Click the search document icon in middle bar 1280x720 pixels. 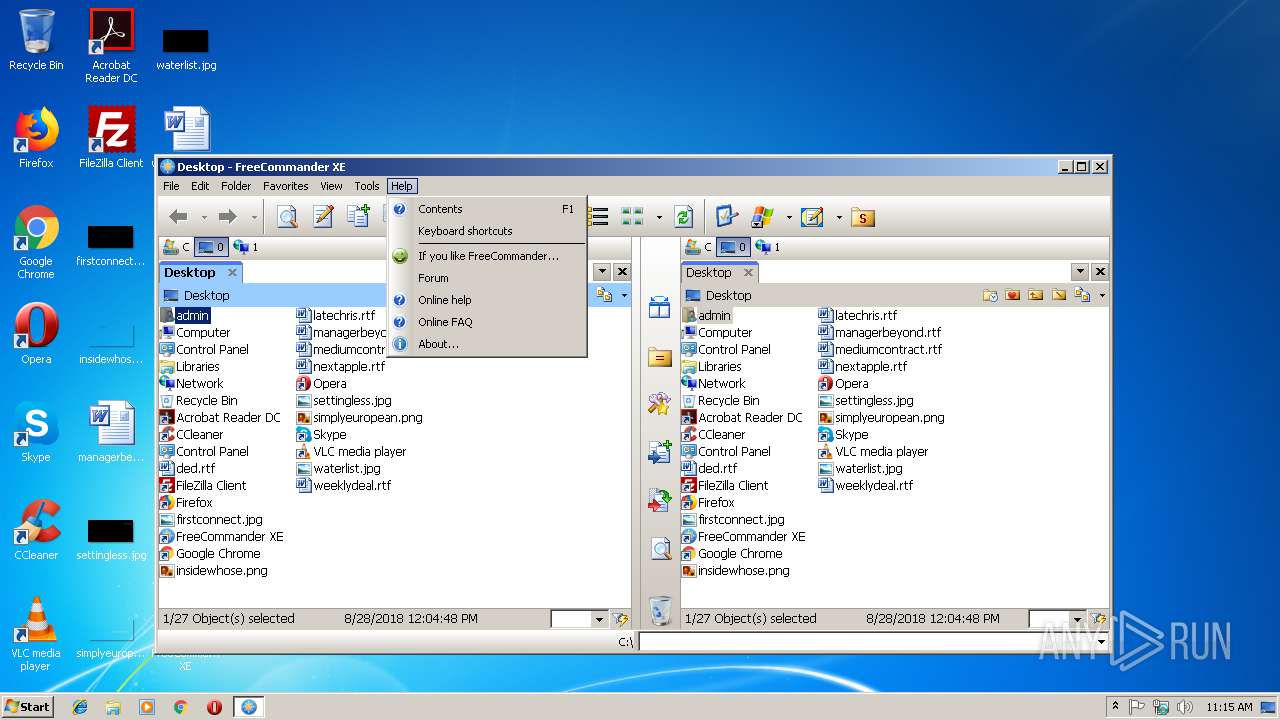[x=660, y=548]
